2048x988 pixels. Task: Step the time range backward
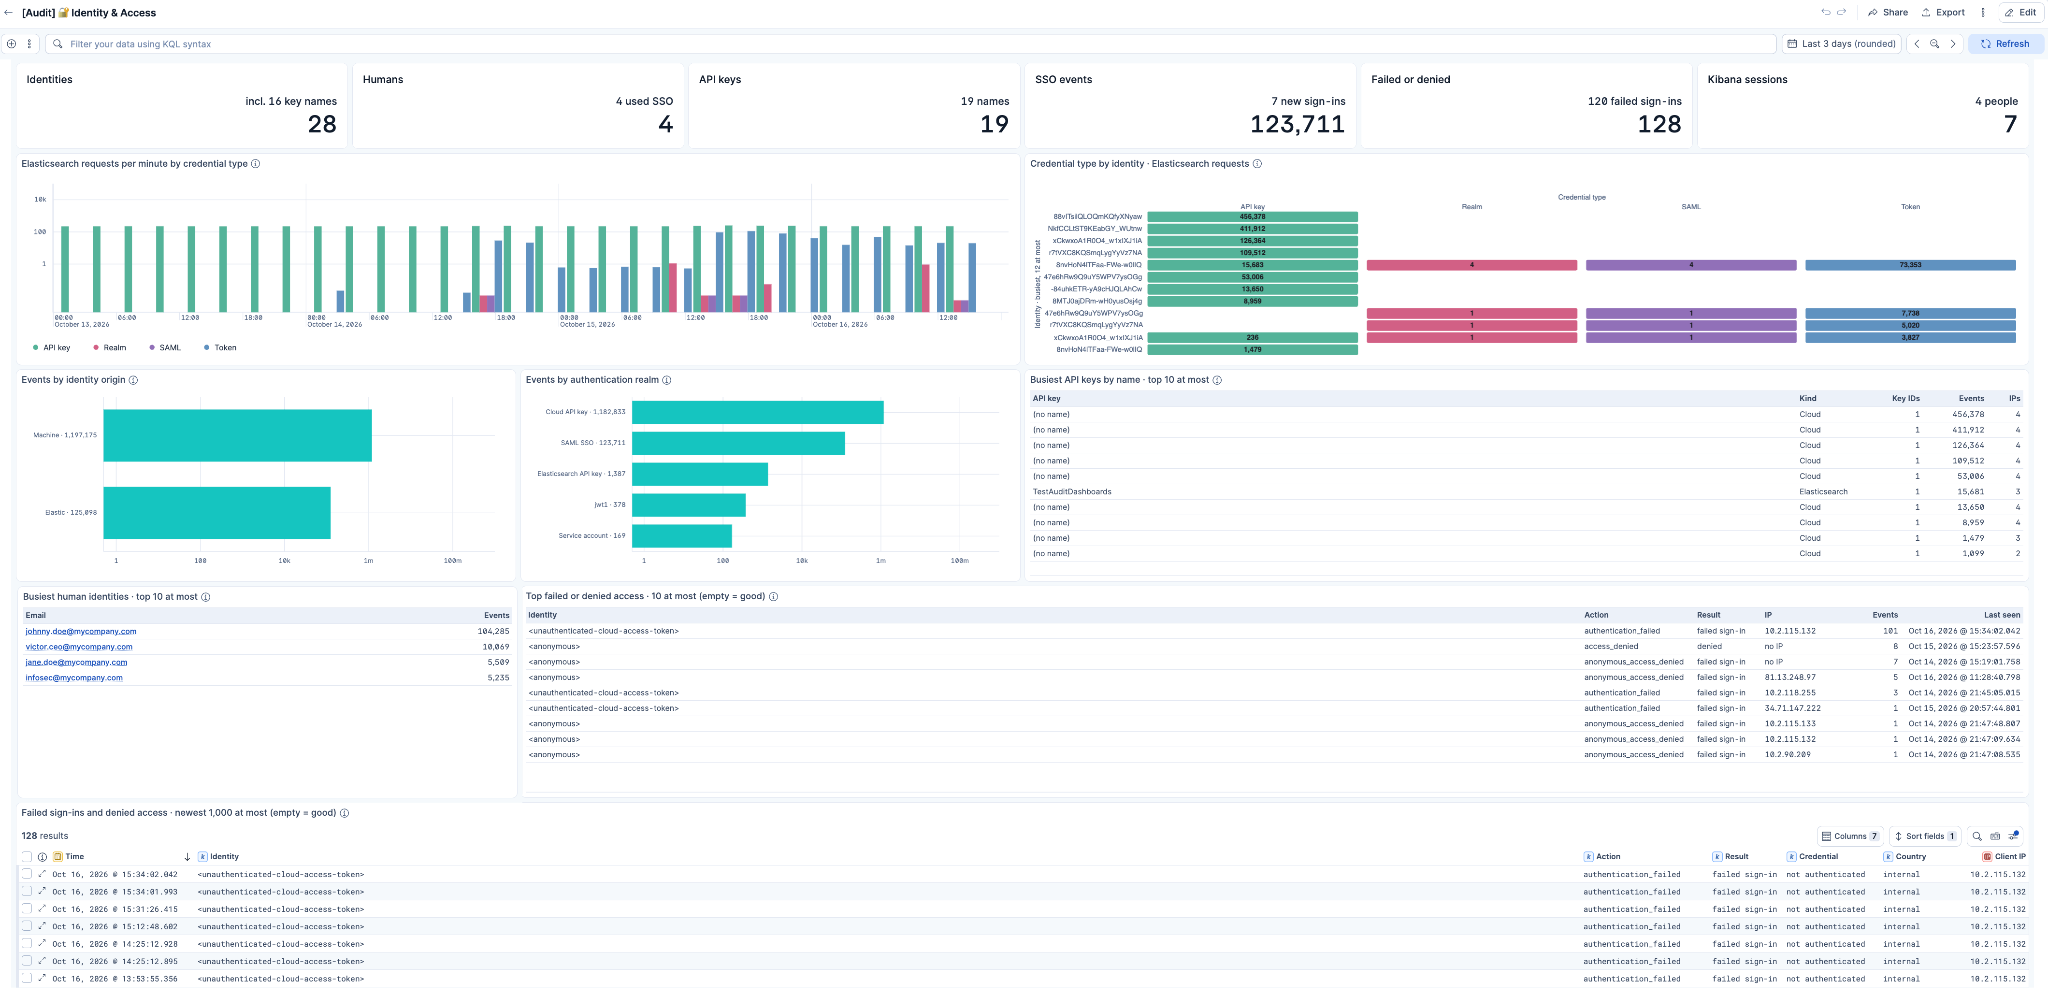1917,44
